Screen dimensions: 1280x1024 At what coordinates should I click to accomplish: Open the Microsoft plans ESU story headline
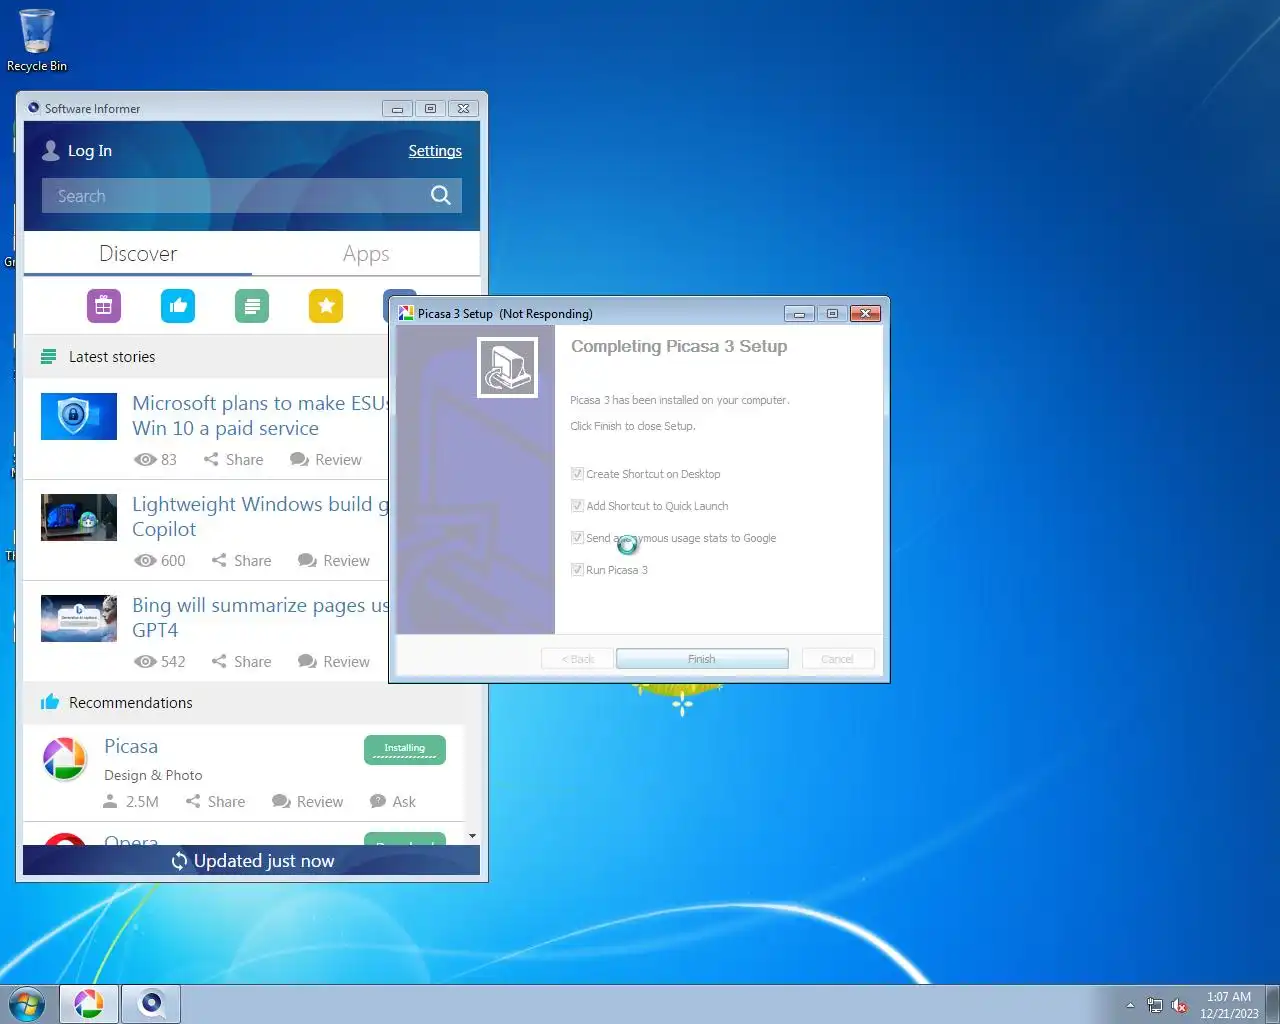coord(260,416)
